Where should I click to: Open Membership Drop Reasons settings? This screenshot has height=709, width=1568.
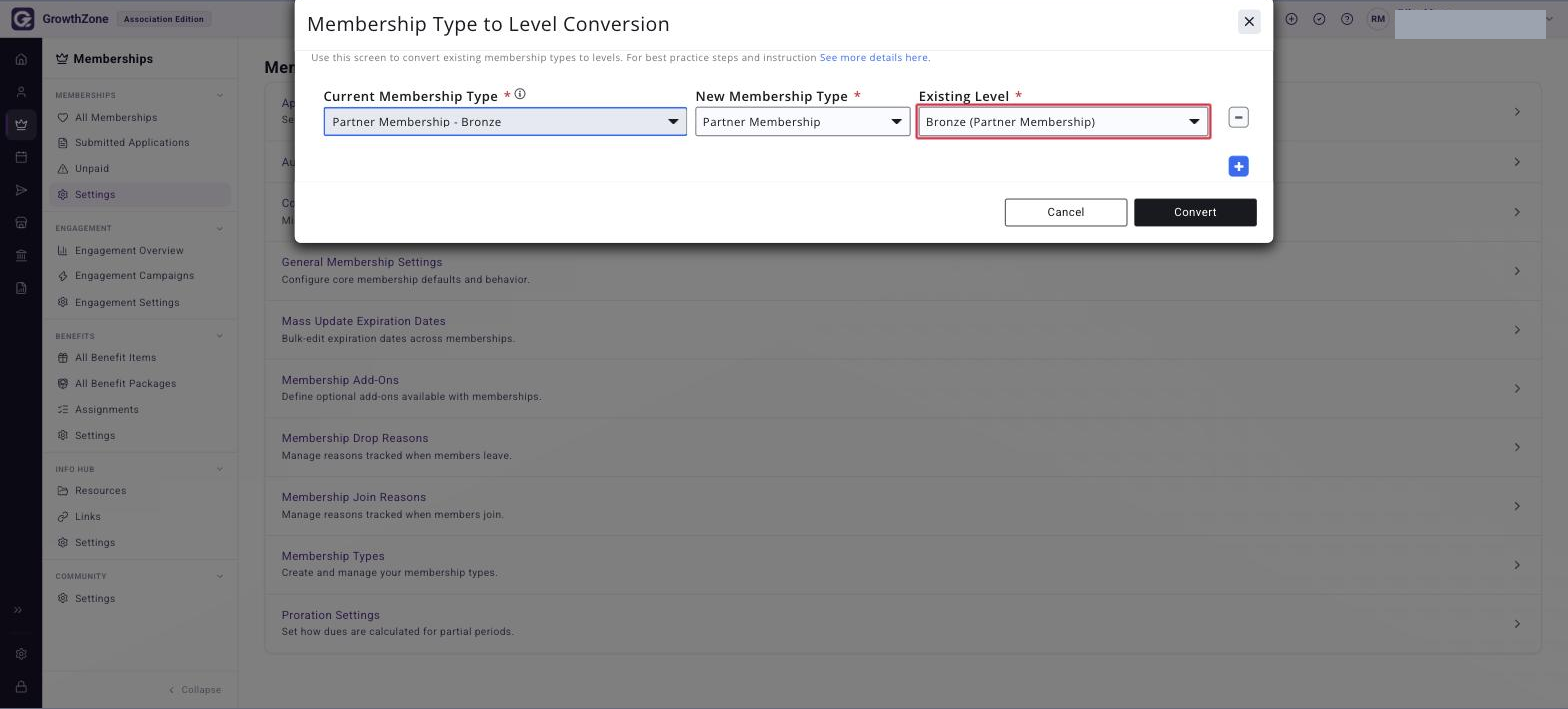click(903, 447)
